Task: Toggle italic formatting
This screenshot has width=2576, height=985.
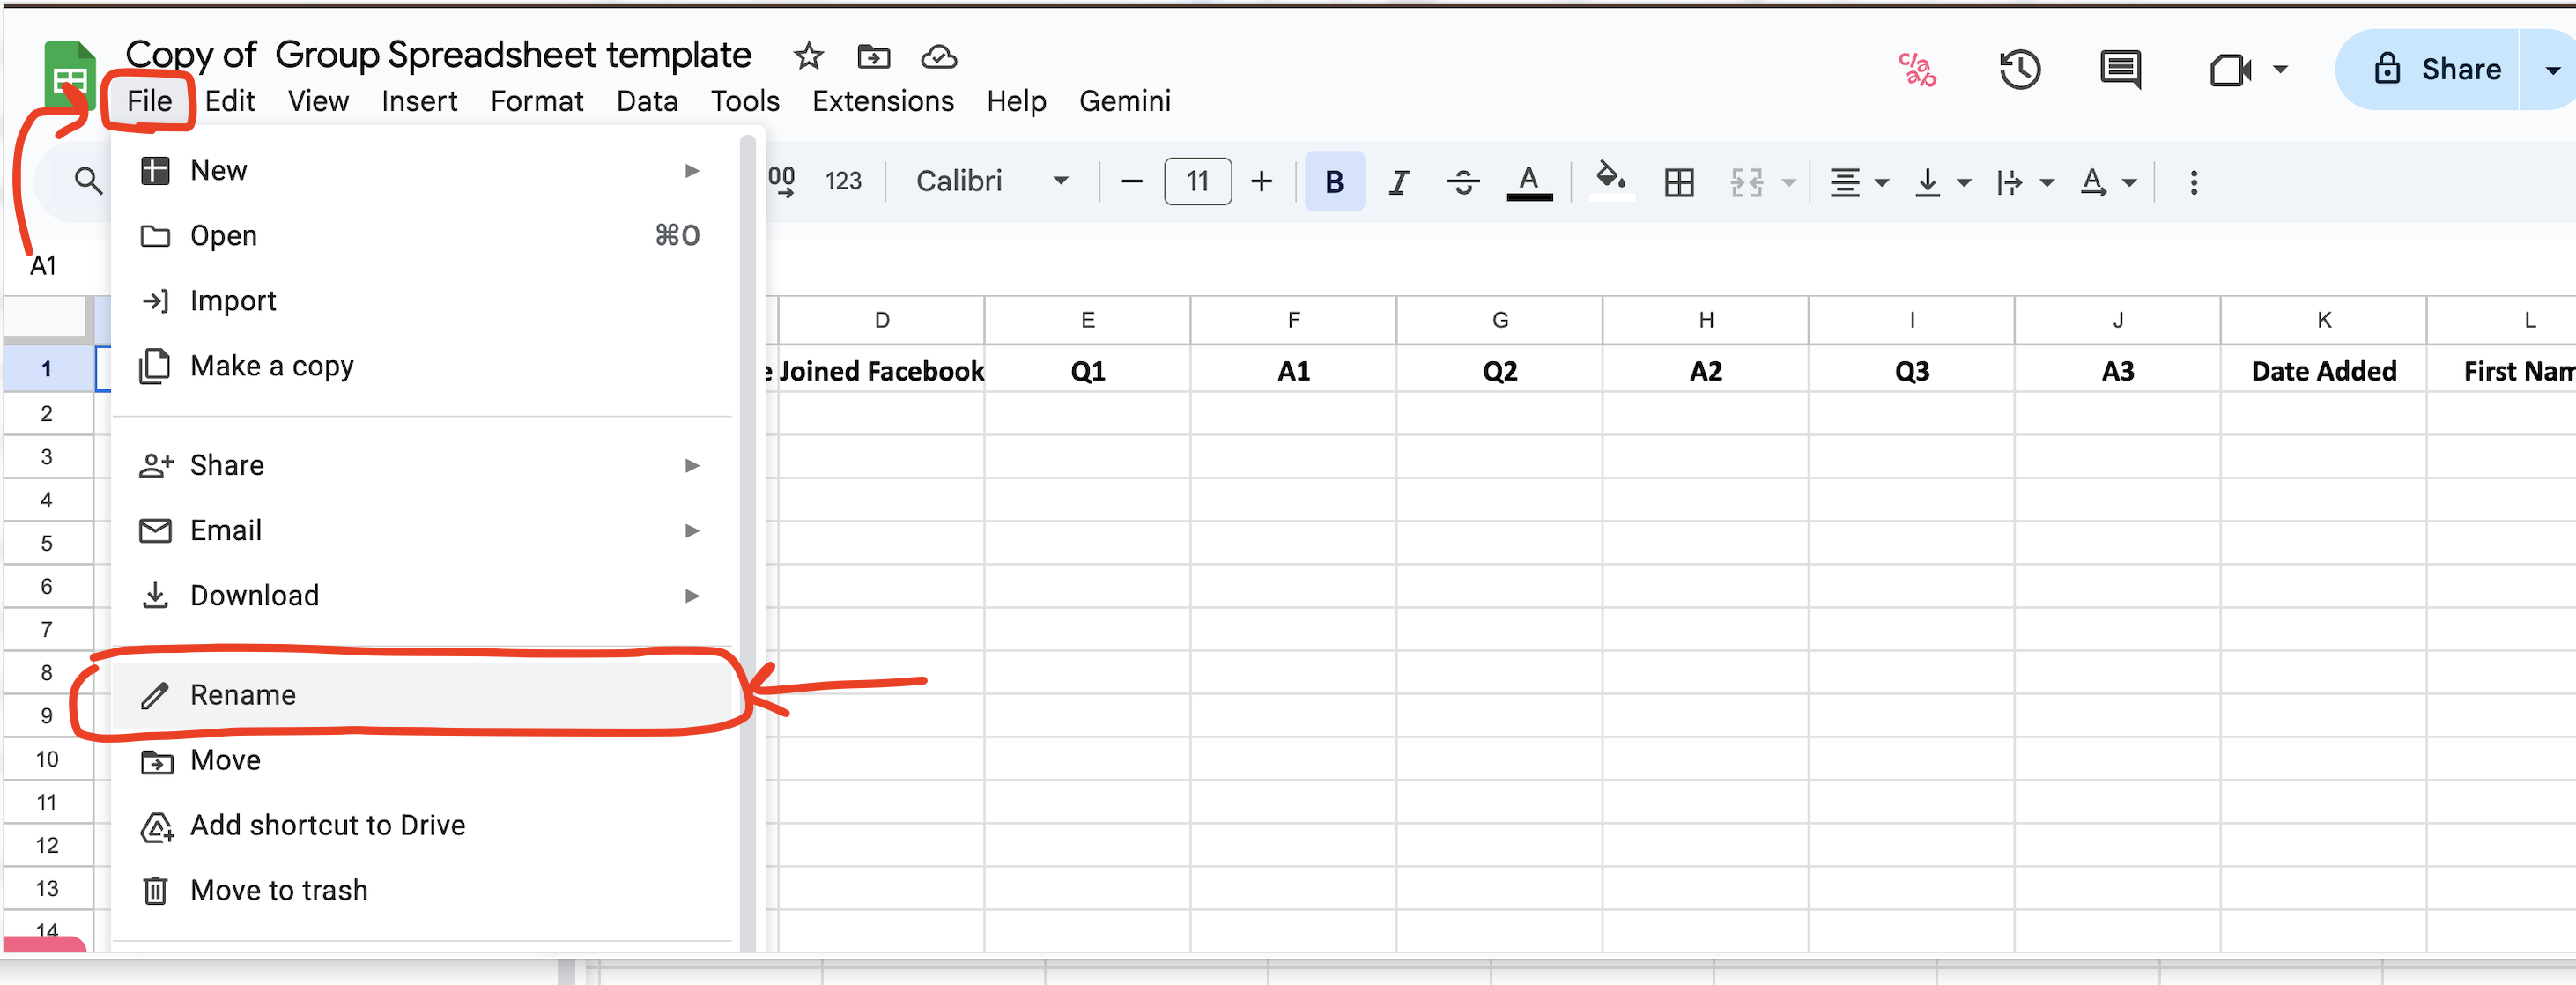Action: pos(1398,182)
